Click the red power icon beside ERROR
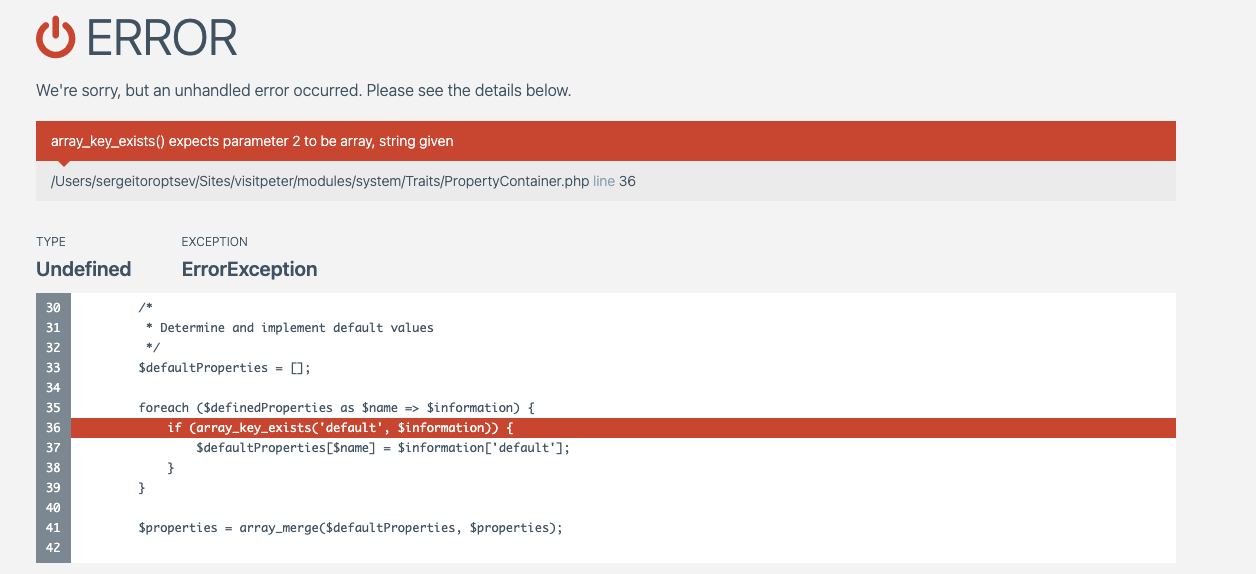The image size is (1256, 574). tap(56, 38)
